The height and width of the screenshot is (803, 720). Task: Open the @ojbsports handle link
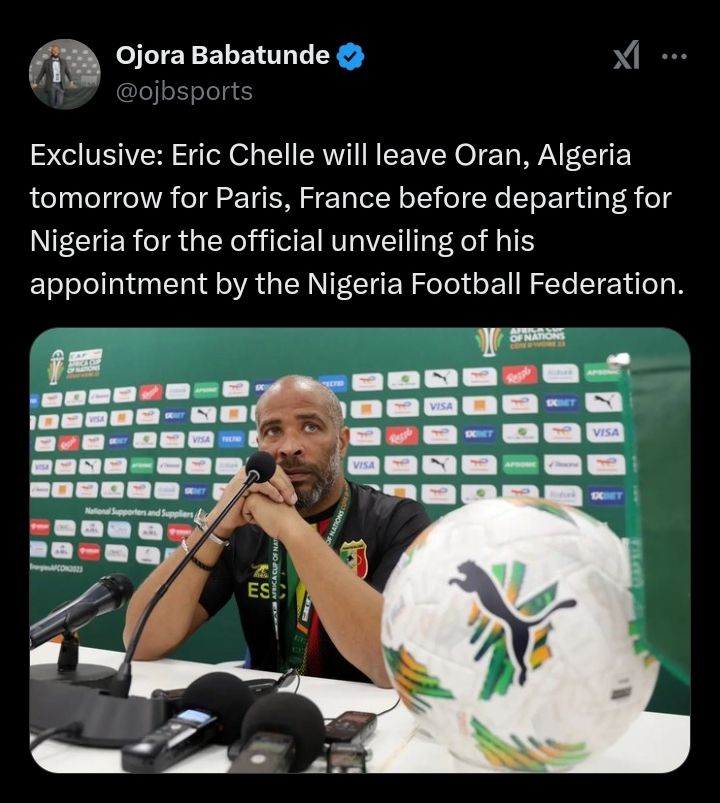(x=184, y=92)
